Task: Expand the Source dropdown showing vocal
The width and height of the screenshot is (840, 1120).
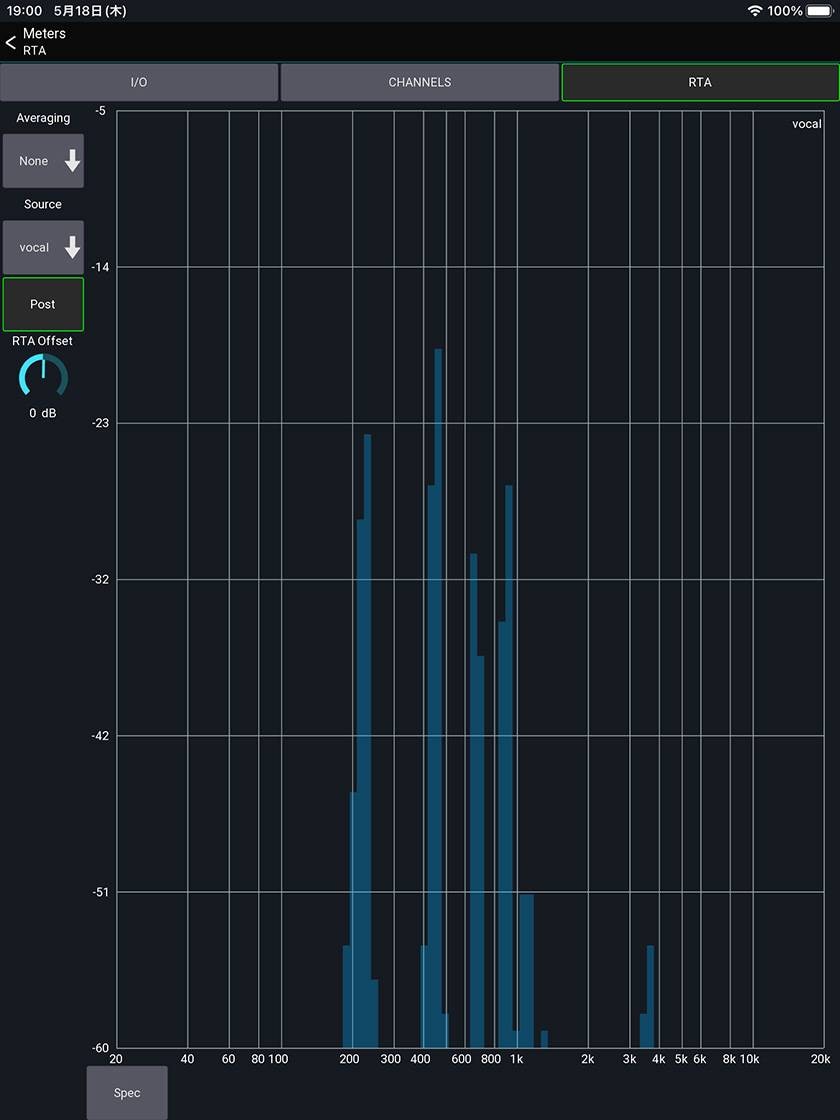Action: pyautogui.click(x=43, y=247)
